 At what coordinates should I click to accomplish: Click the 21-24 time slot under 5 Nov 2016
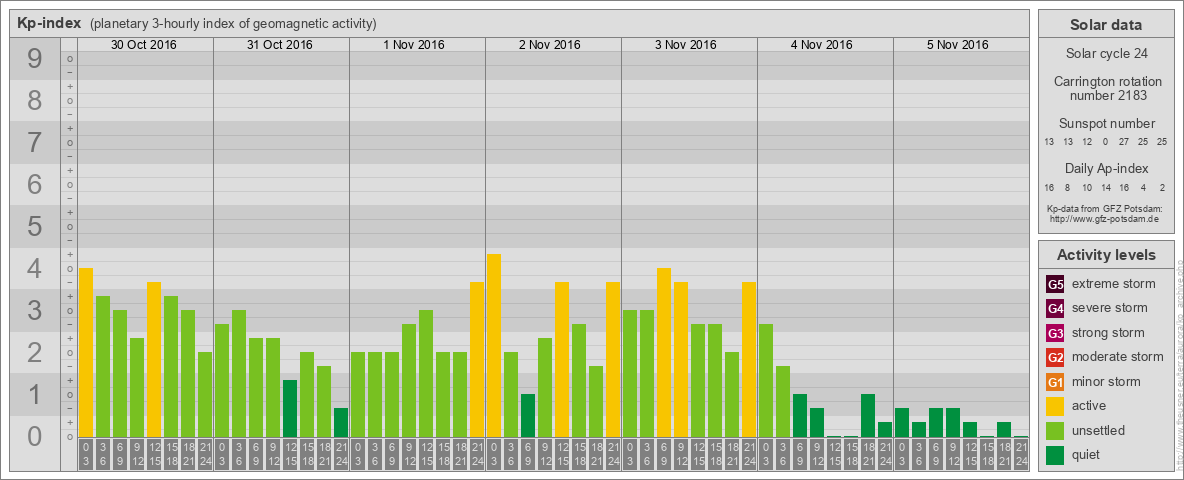1021,454
